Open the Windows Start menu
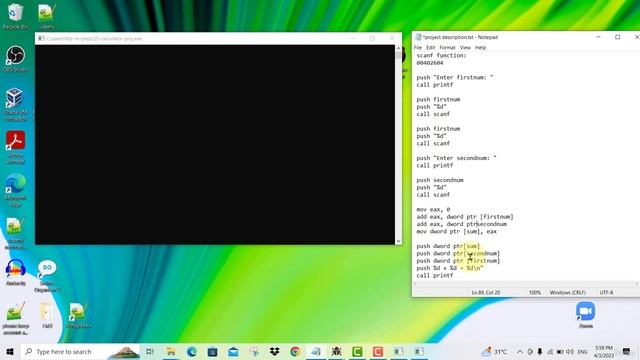The image size is (640, 360). 10,351
